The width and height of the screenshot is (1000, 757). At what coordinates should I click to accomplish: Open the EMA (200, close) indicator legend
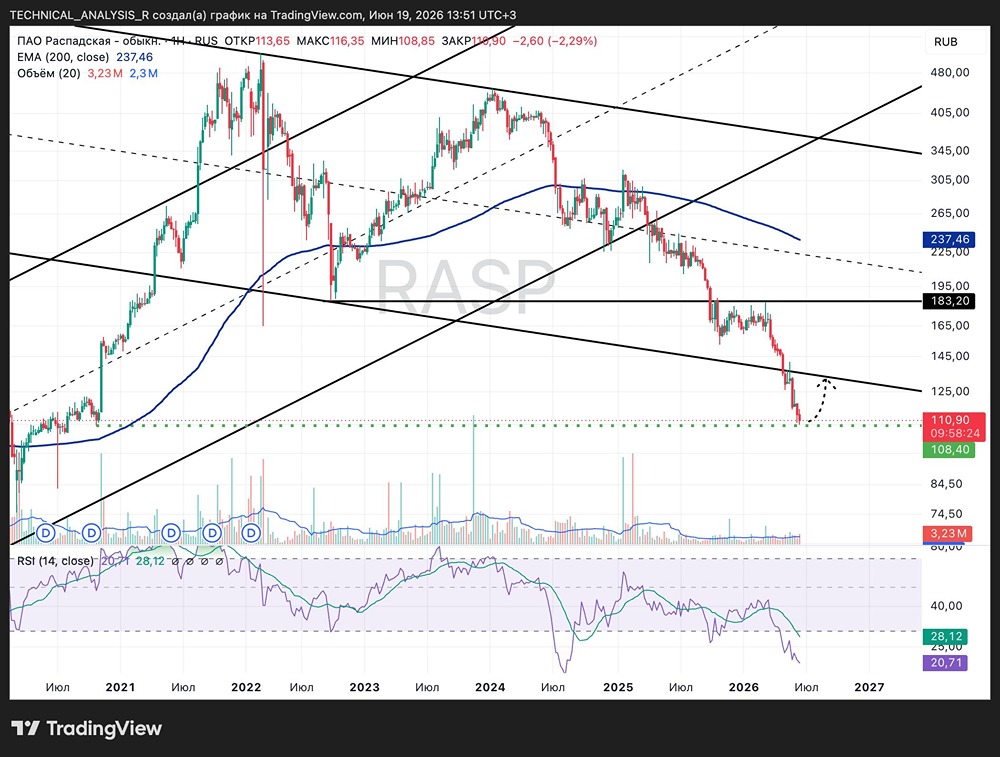coord(63,57)
